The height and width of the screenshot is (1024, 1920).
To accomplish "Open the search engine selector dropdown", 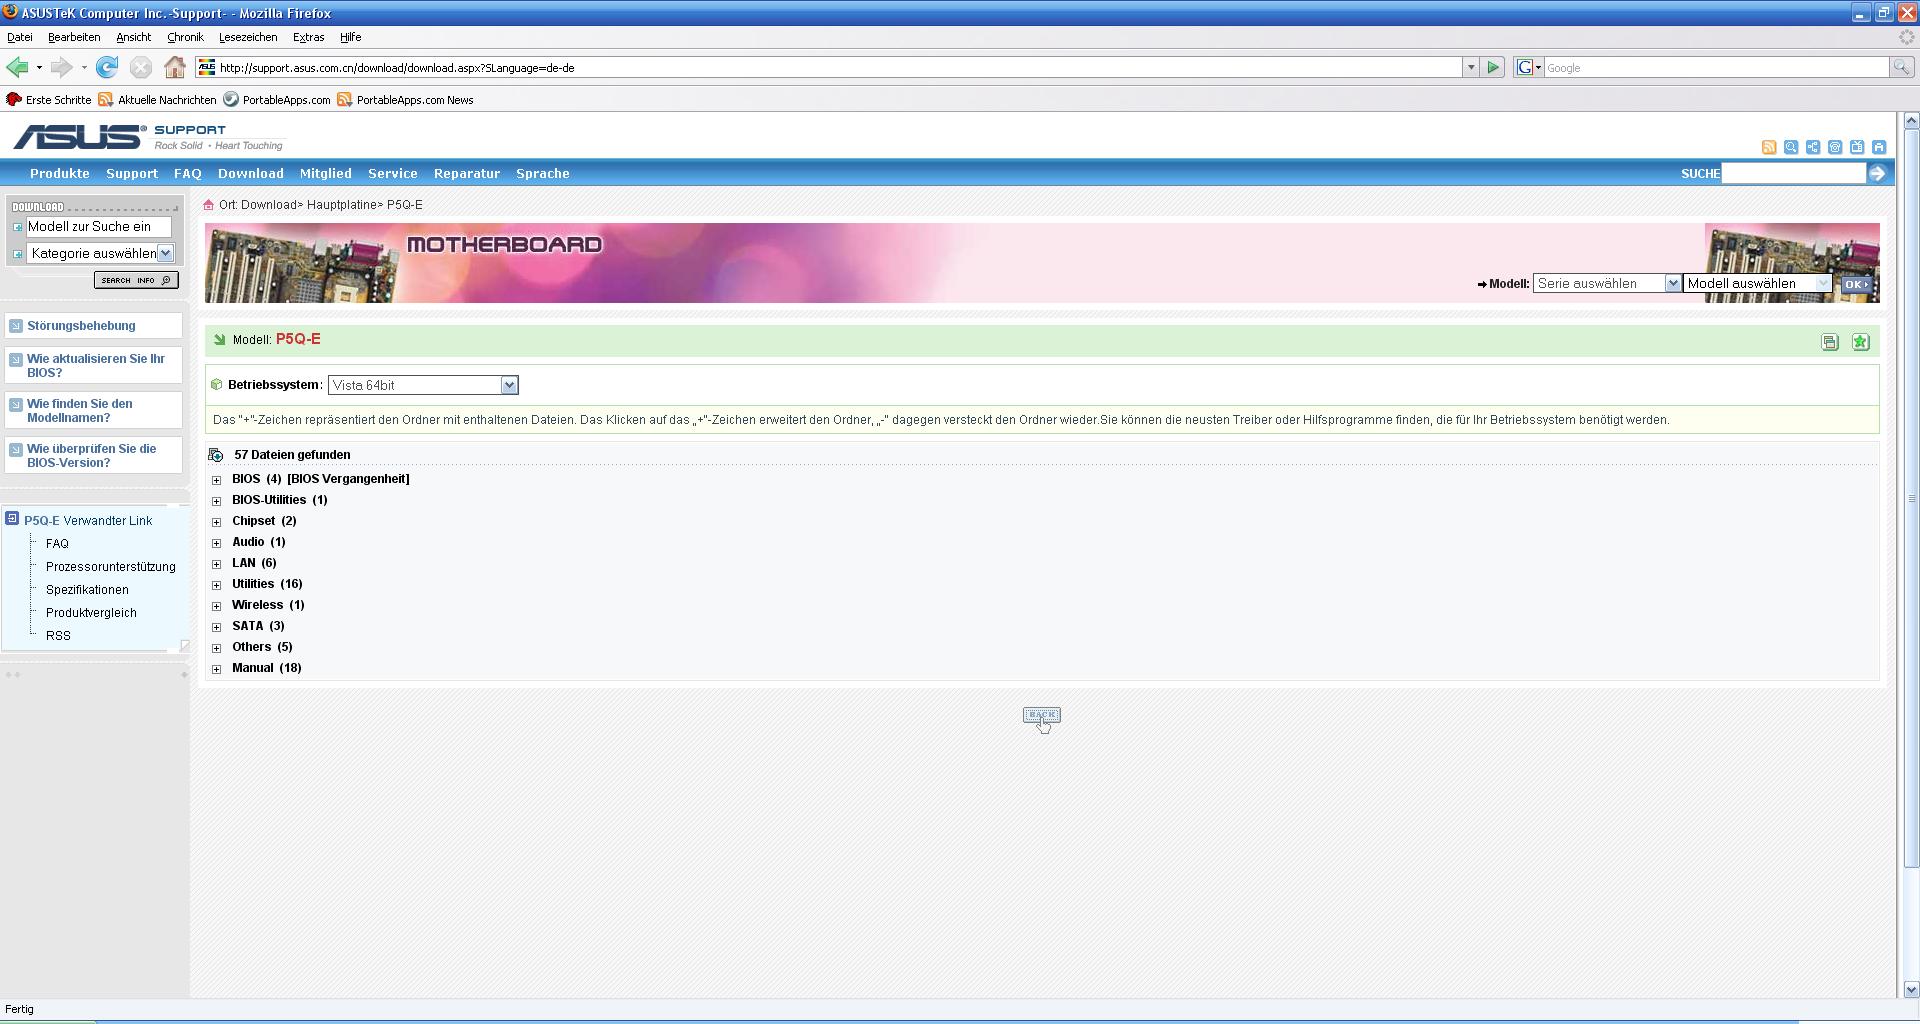I will click(1529, 67).
